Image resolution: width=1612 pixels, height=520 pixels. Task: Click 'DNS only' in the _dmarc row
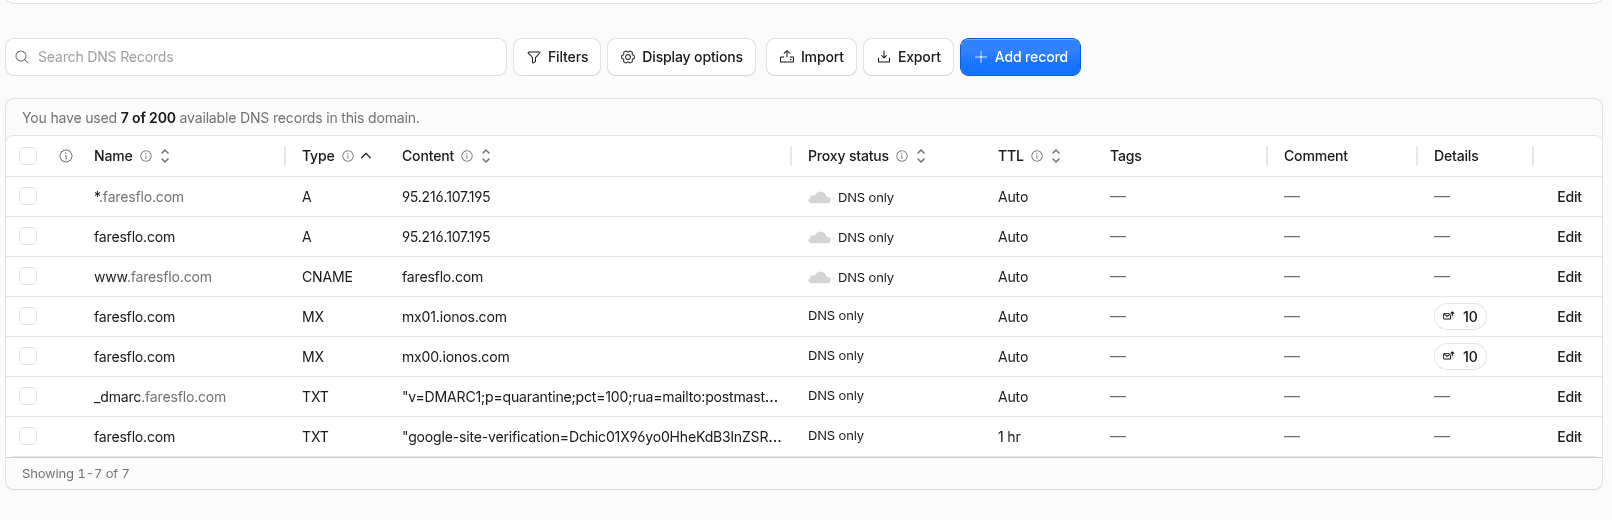[836, 396]
